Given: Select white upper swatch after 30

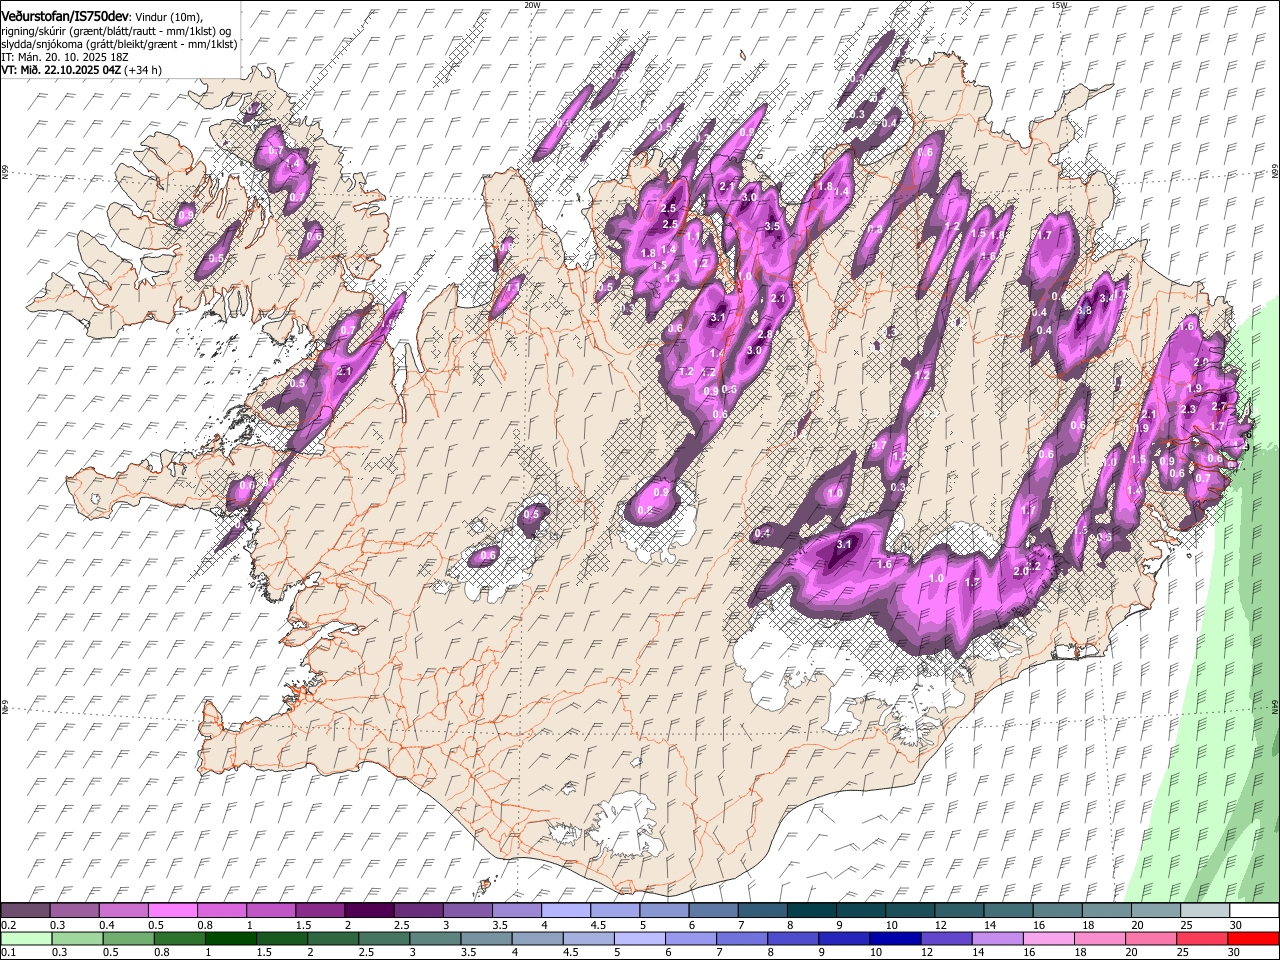Looking at the screenshot, I should pyautogui.click(x=1254, y=911).
